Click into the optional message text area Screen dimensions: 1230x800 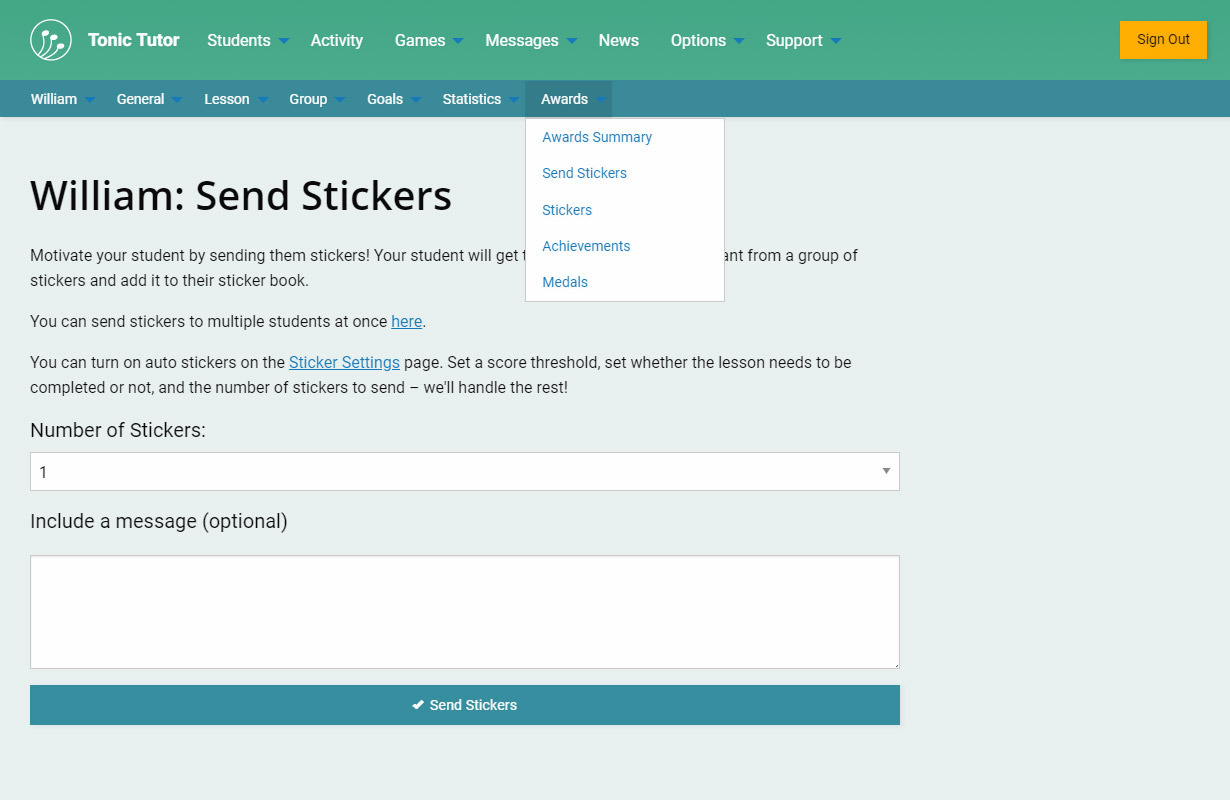[464, 612]
